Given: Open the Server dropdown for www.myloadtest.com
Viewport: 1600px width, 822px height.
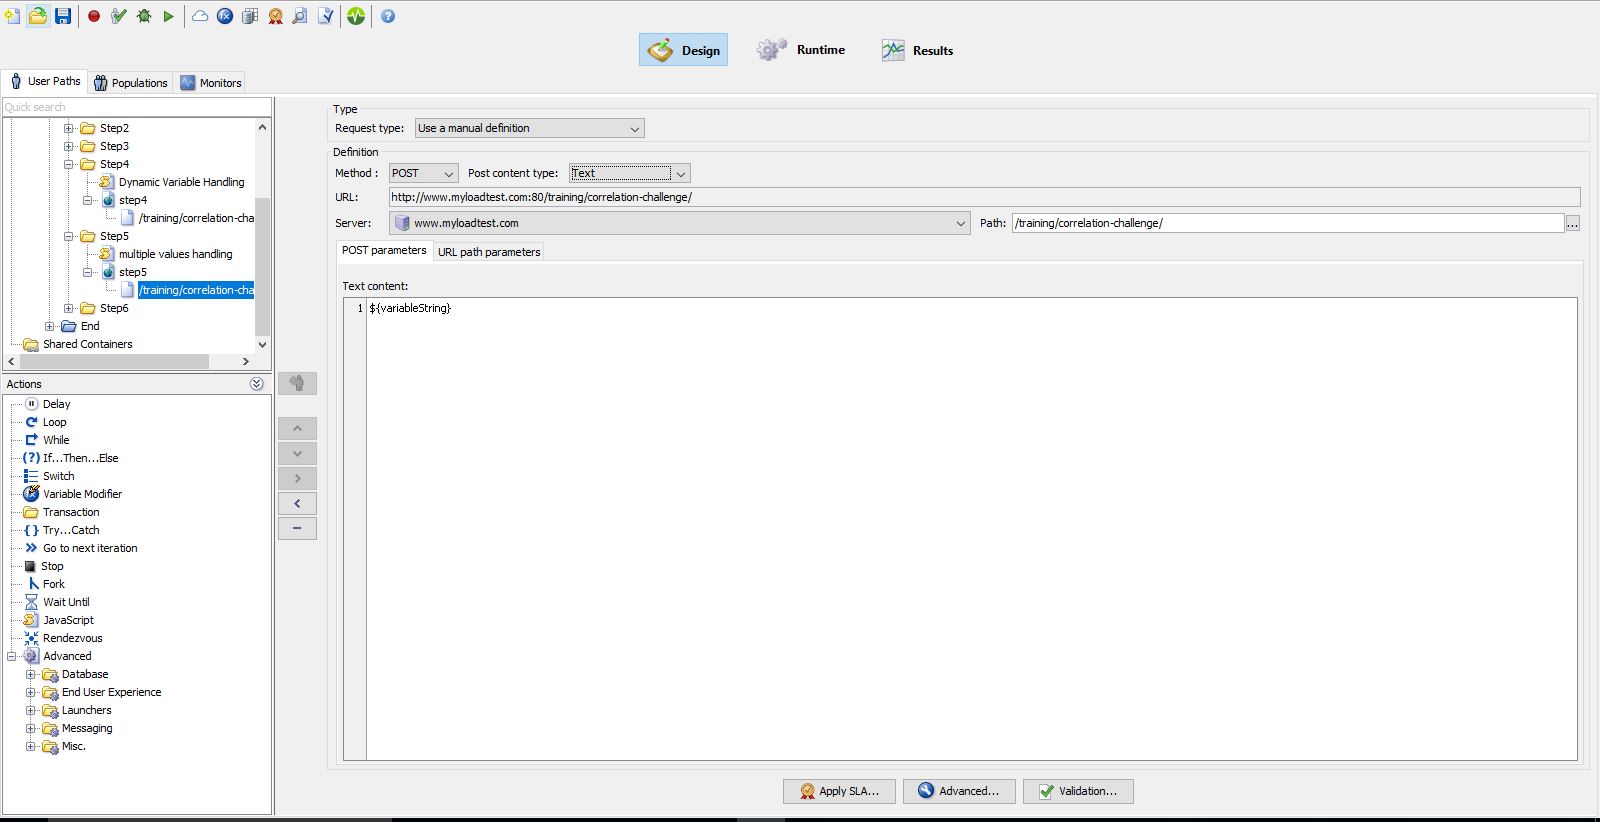Looking at the screenshot, I should 680,223.
